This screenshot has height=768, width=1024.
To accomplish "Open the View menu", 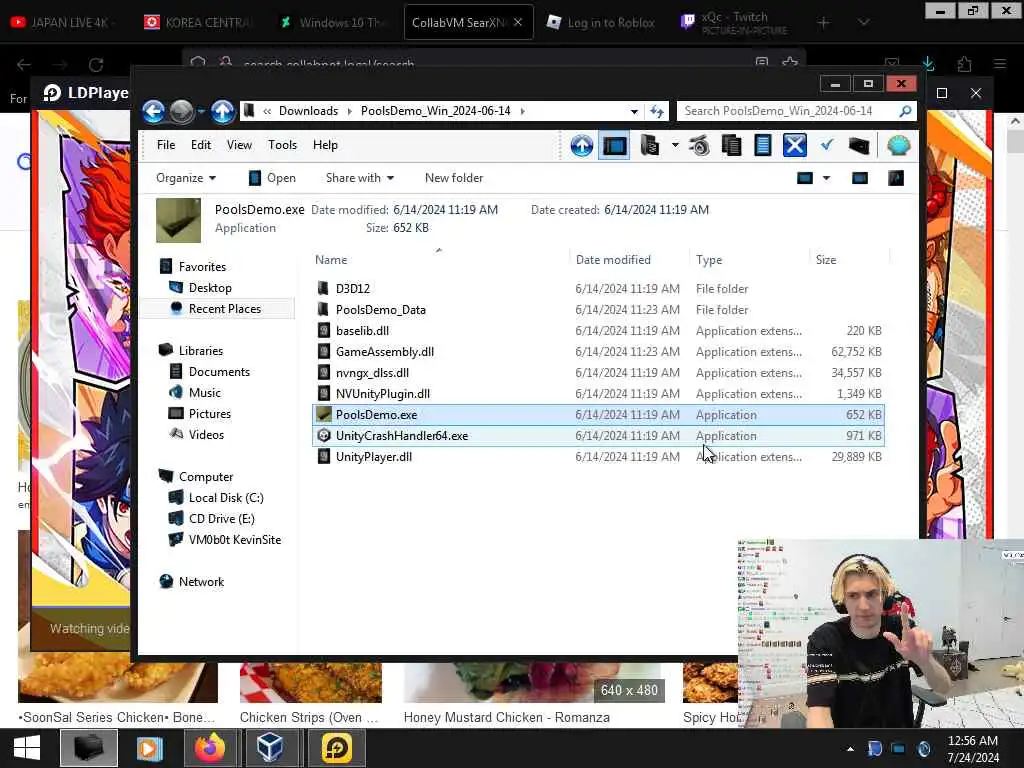I will click(239, 145).
